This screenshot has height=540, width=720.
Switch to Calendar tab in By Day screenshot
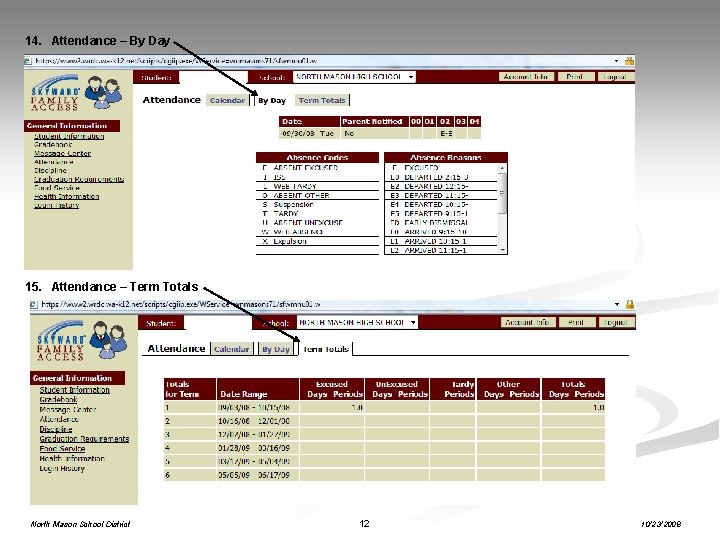coord(227,100)
